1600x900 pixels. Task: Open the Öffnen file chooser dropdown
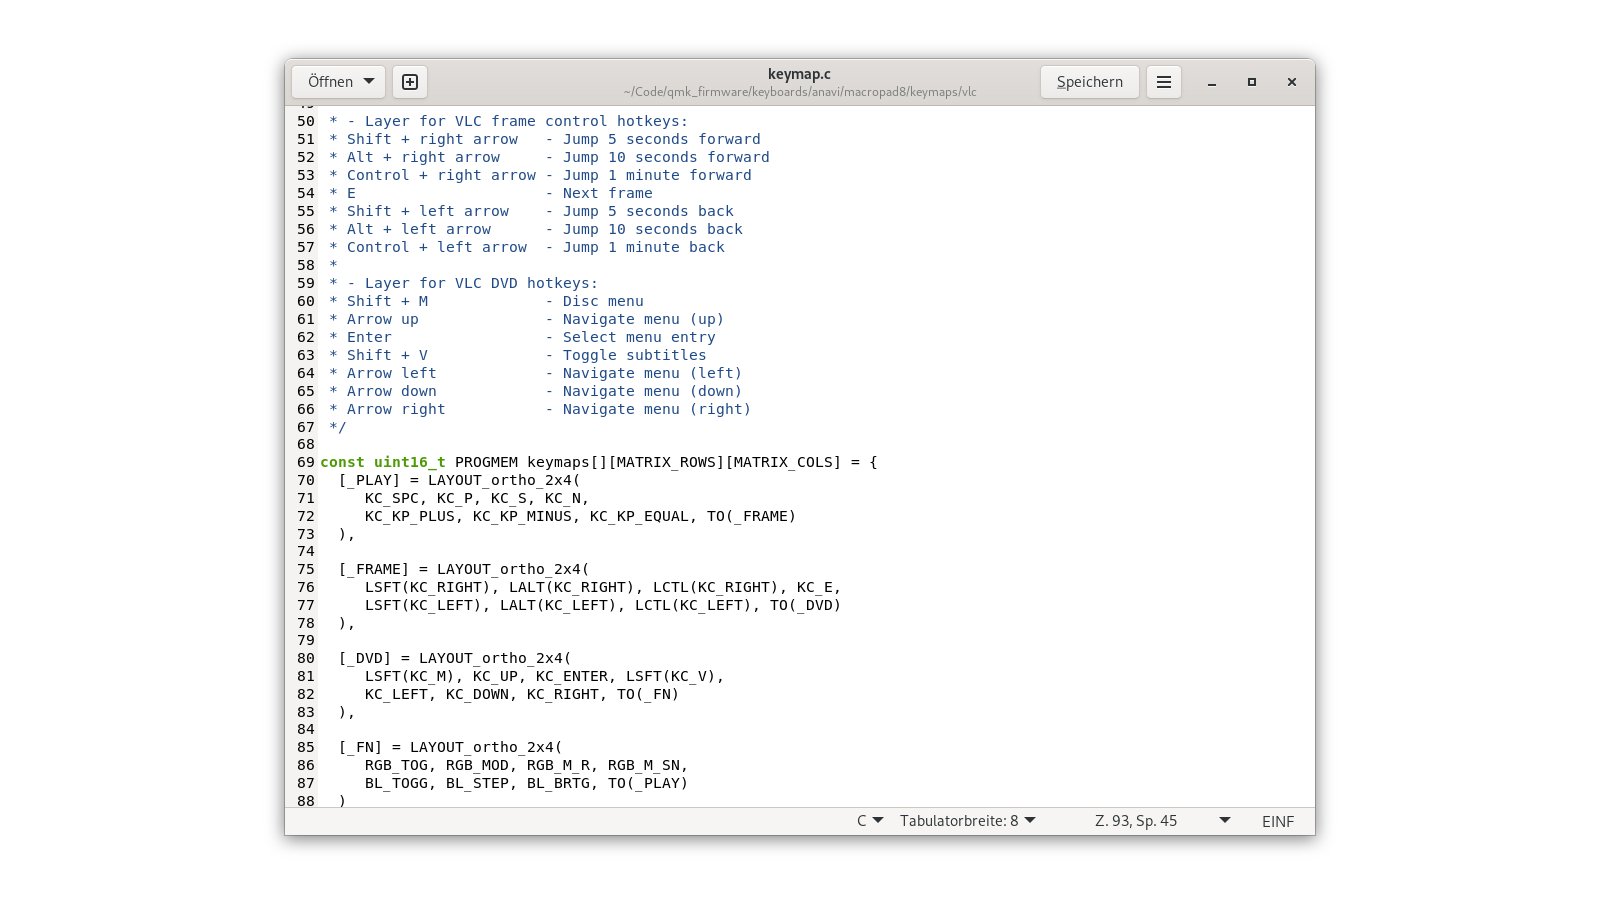(339, 82)
